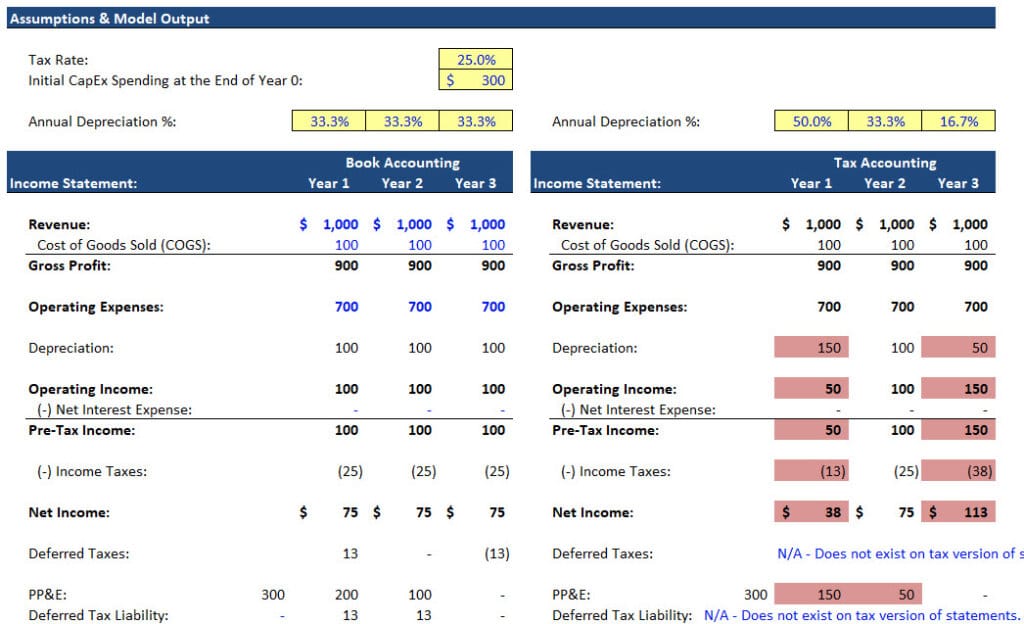Select the Tax Accounting header
The image size is (1024, 624).
coord(886,162)
